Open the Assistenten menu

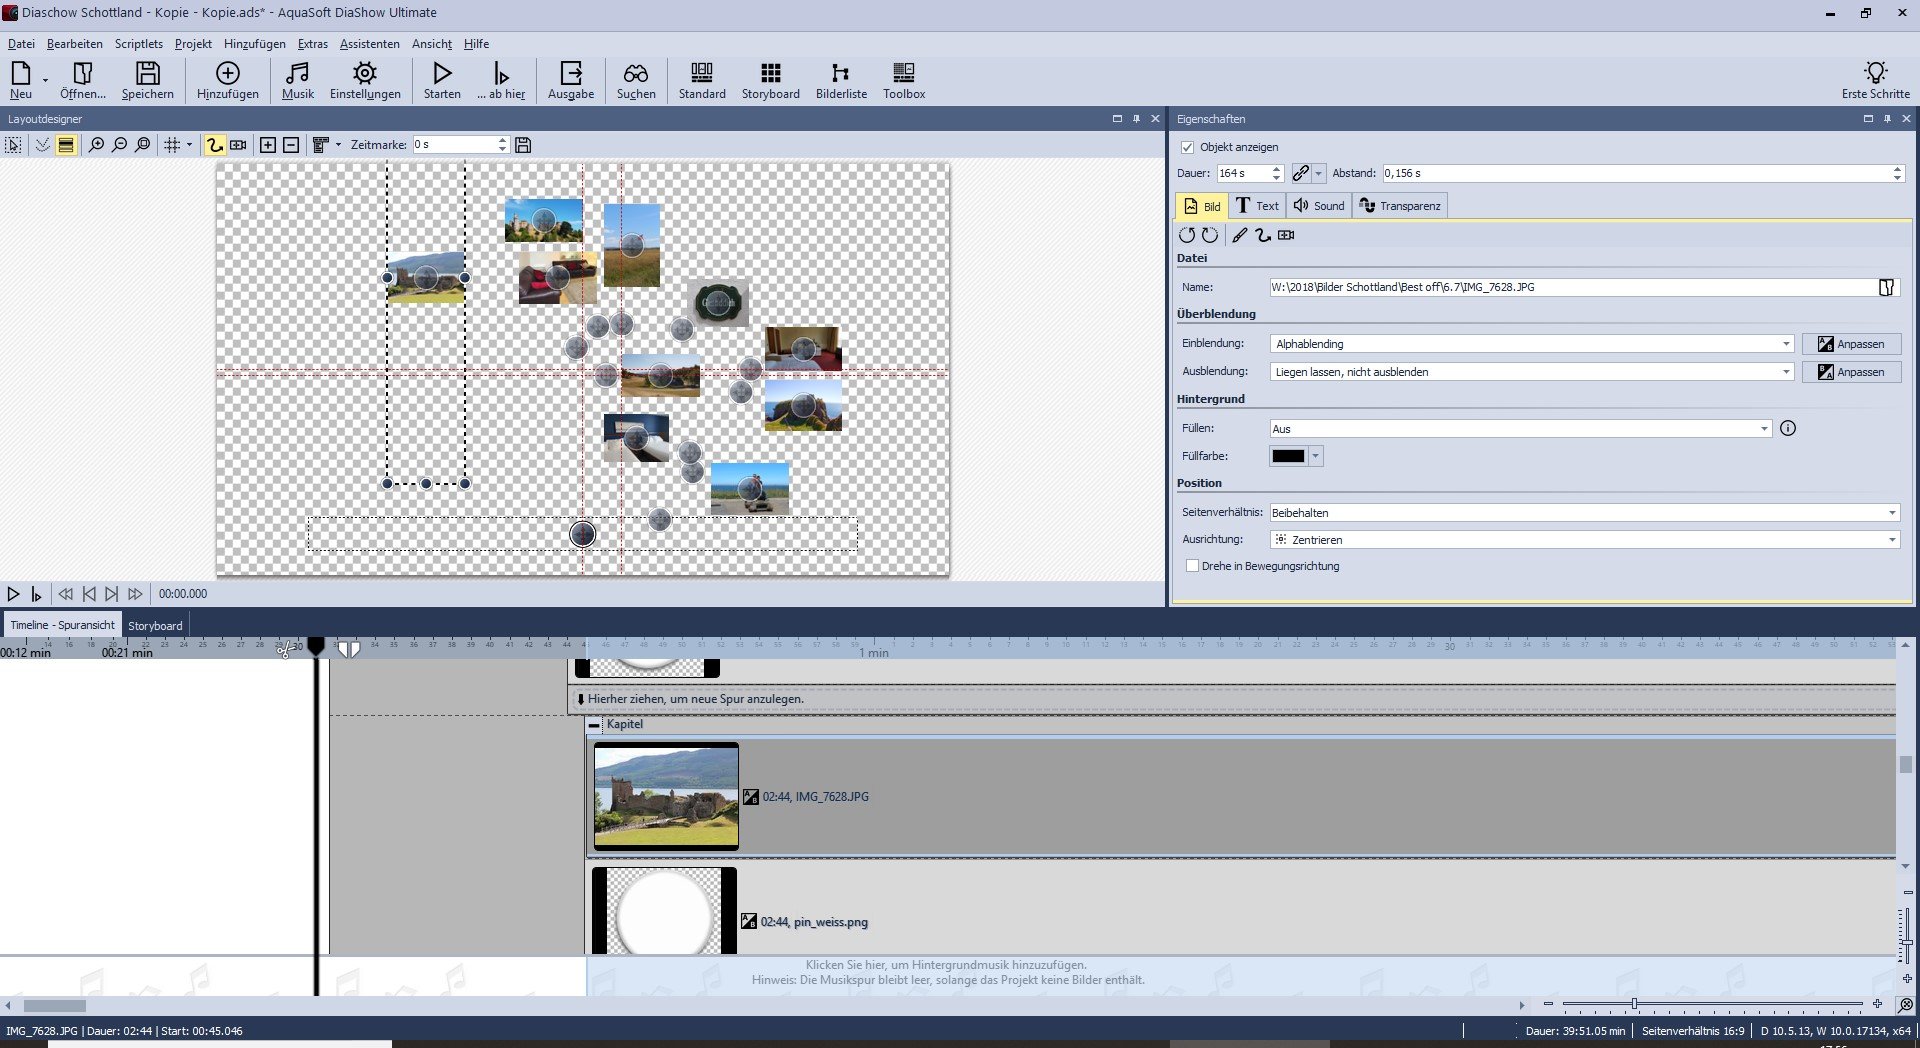tap(369, 44)
